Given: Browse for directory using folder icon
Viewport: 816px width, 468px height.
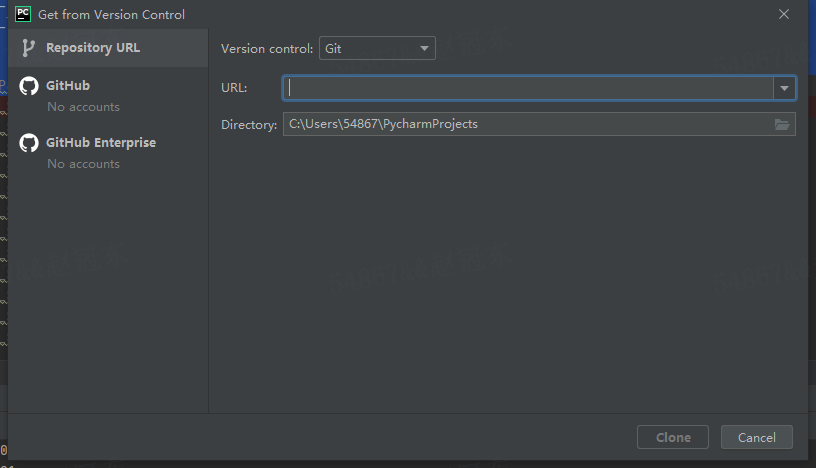Looking at the screenshot, I should pos(782,124).
